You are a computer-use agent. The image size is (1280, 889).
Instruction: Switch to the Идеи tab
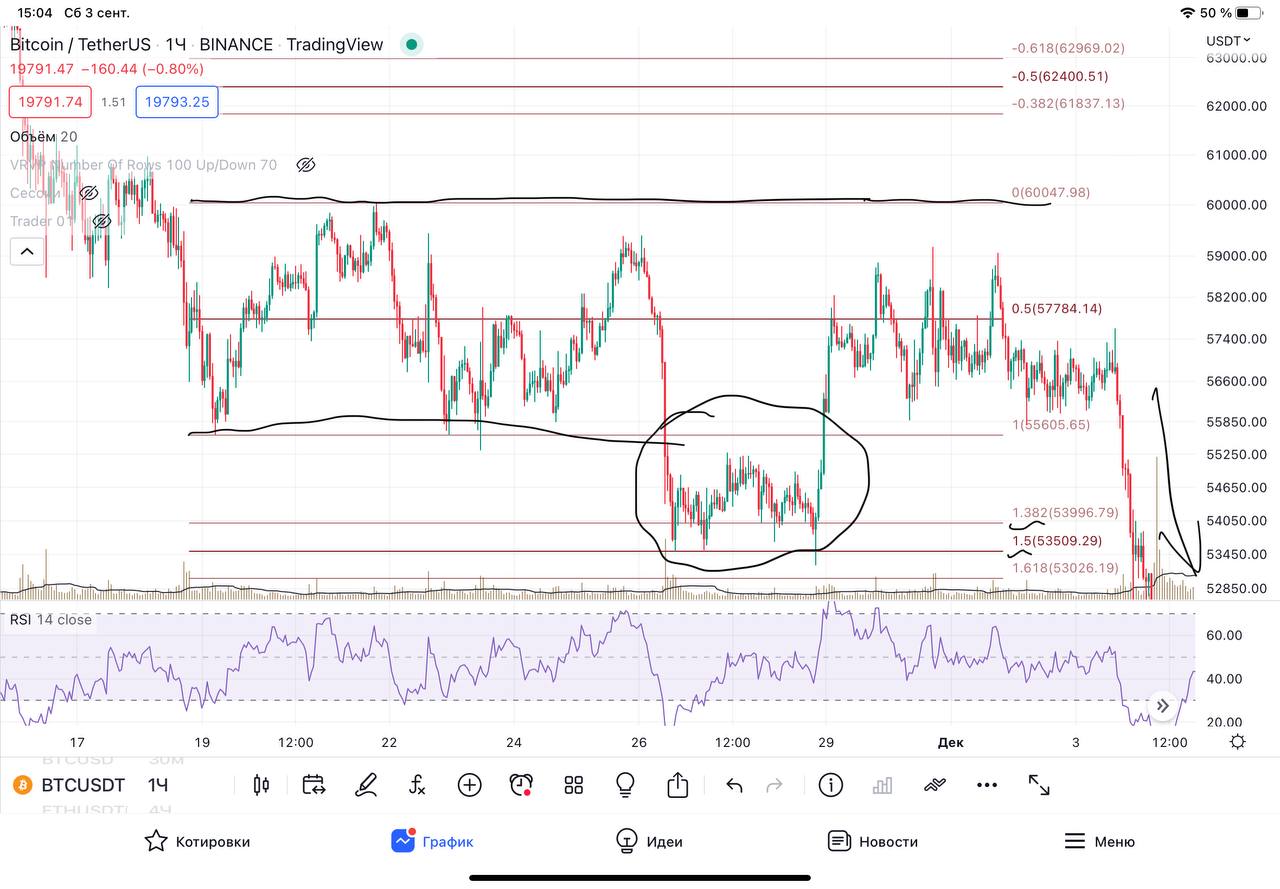tap(649, 841)
